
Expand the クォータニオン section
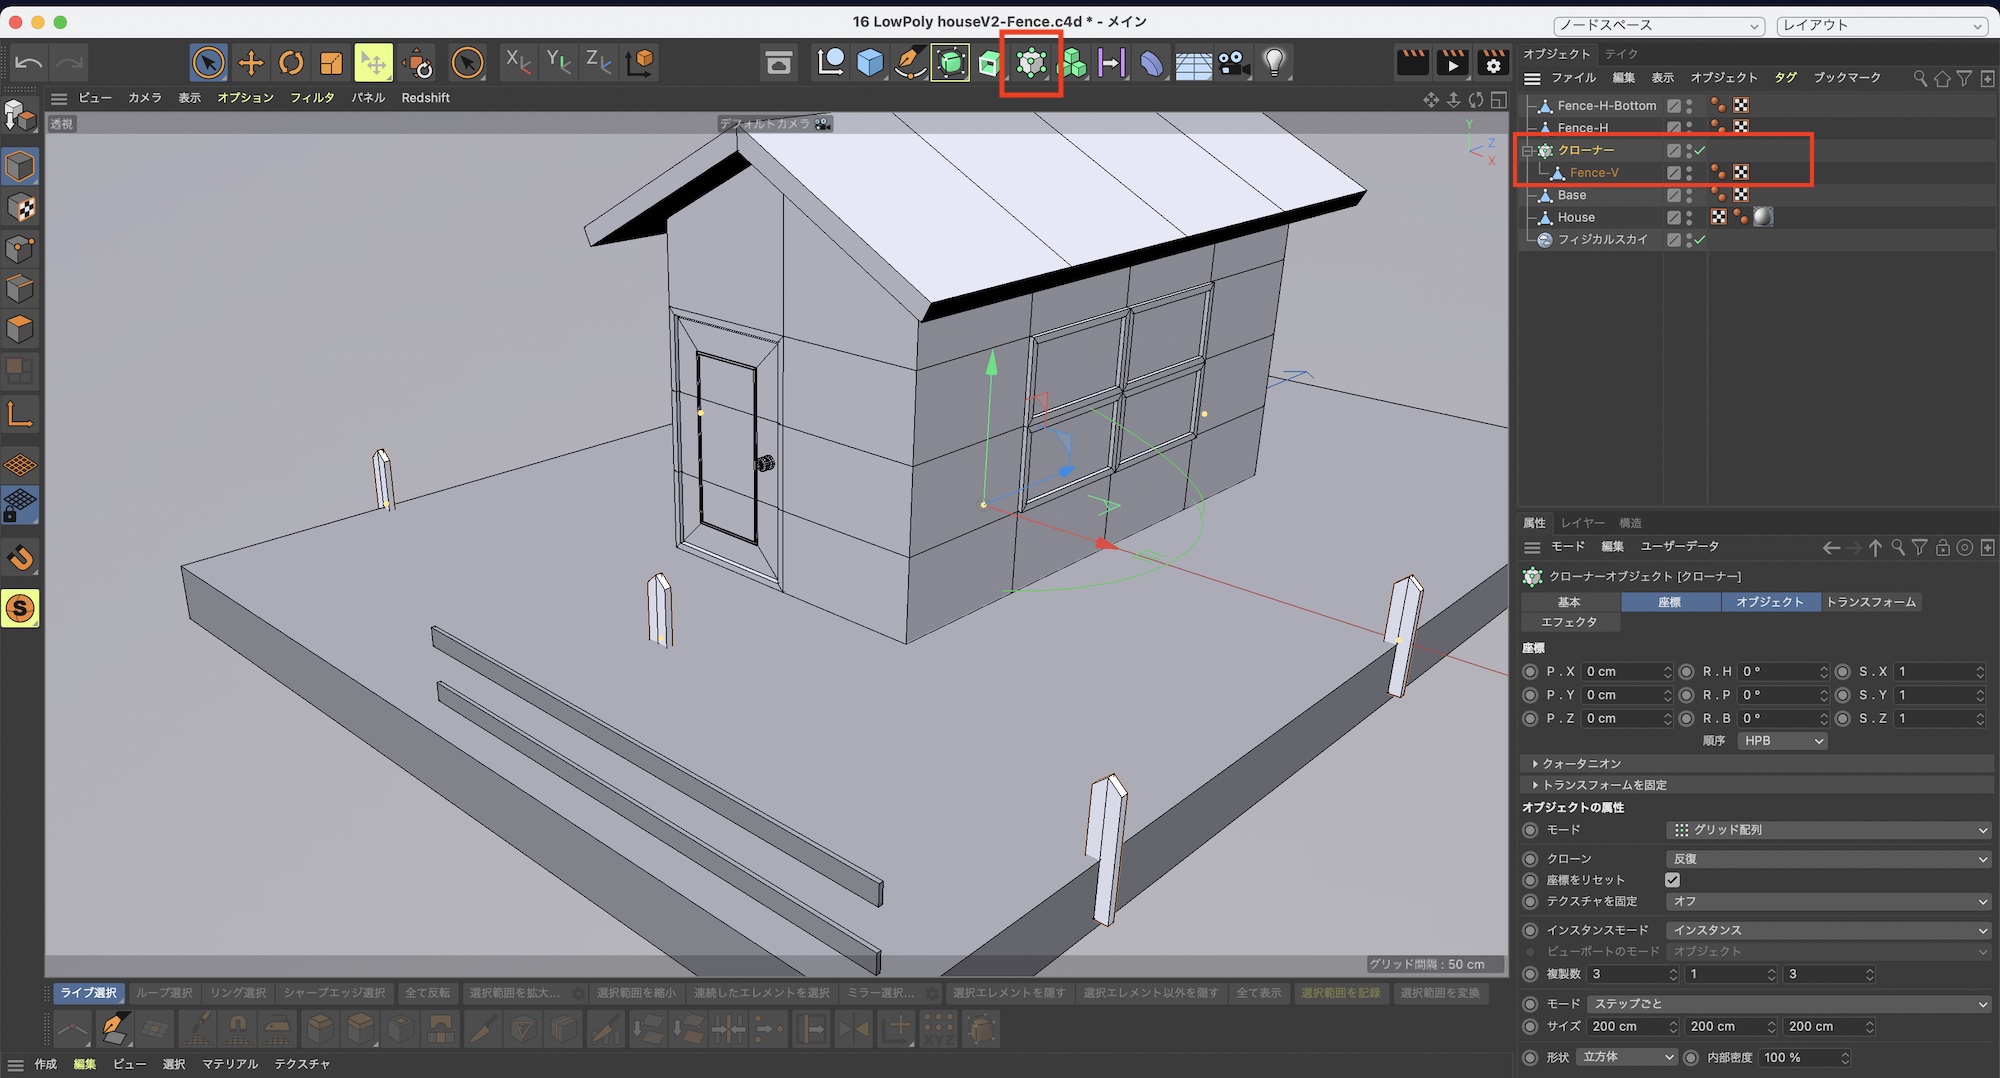[1580, 763]
